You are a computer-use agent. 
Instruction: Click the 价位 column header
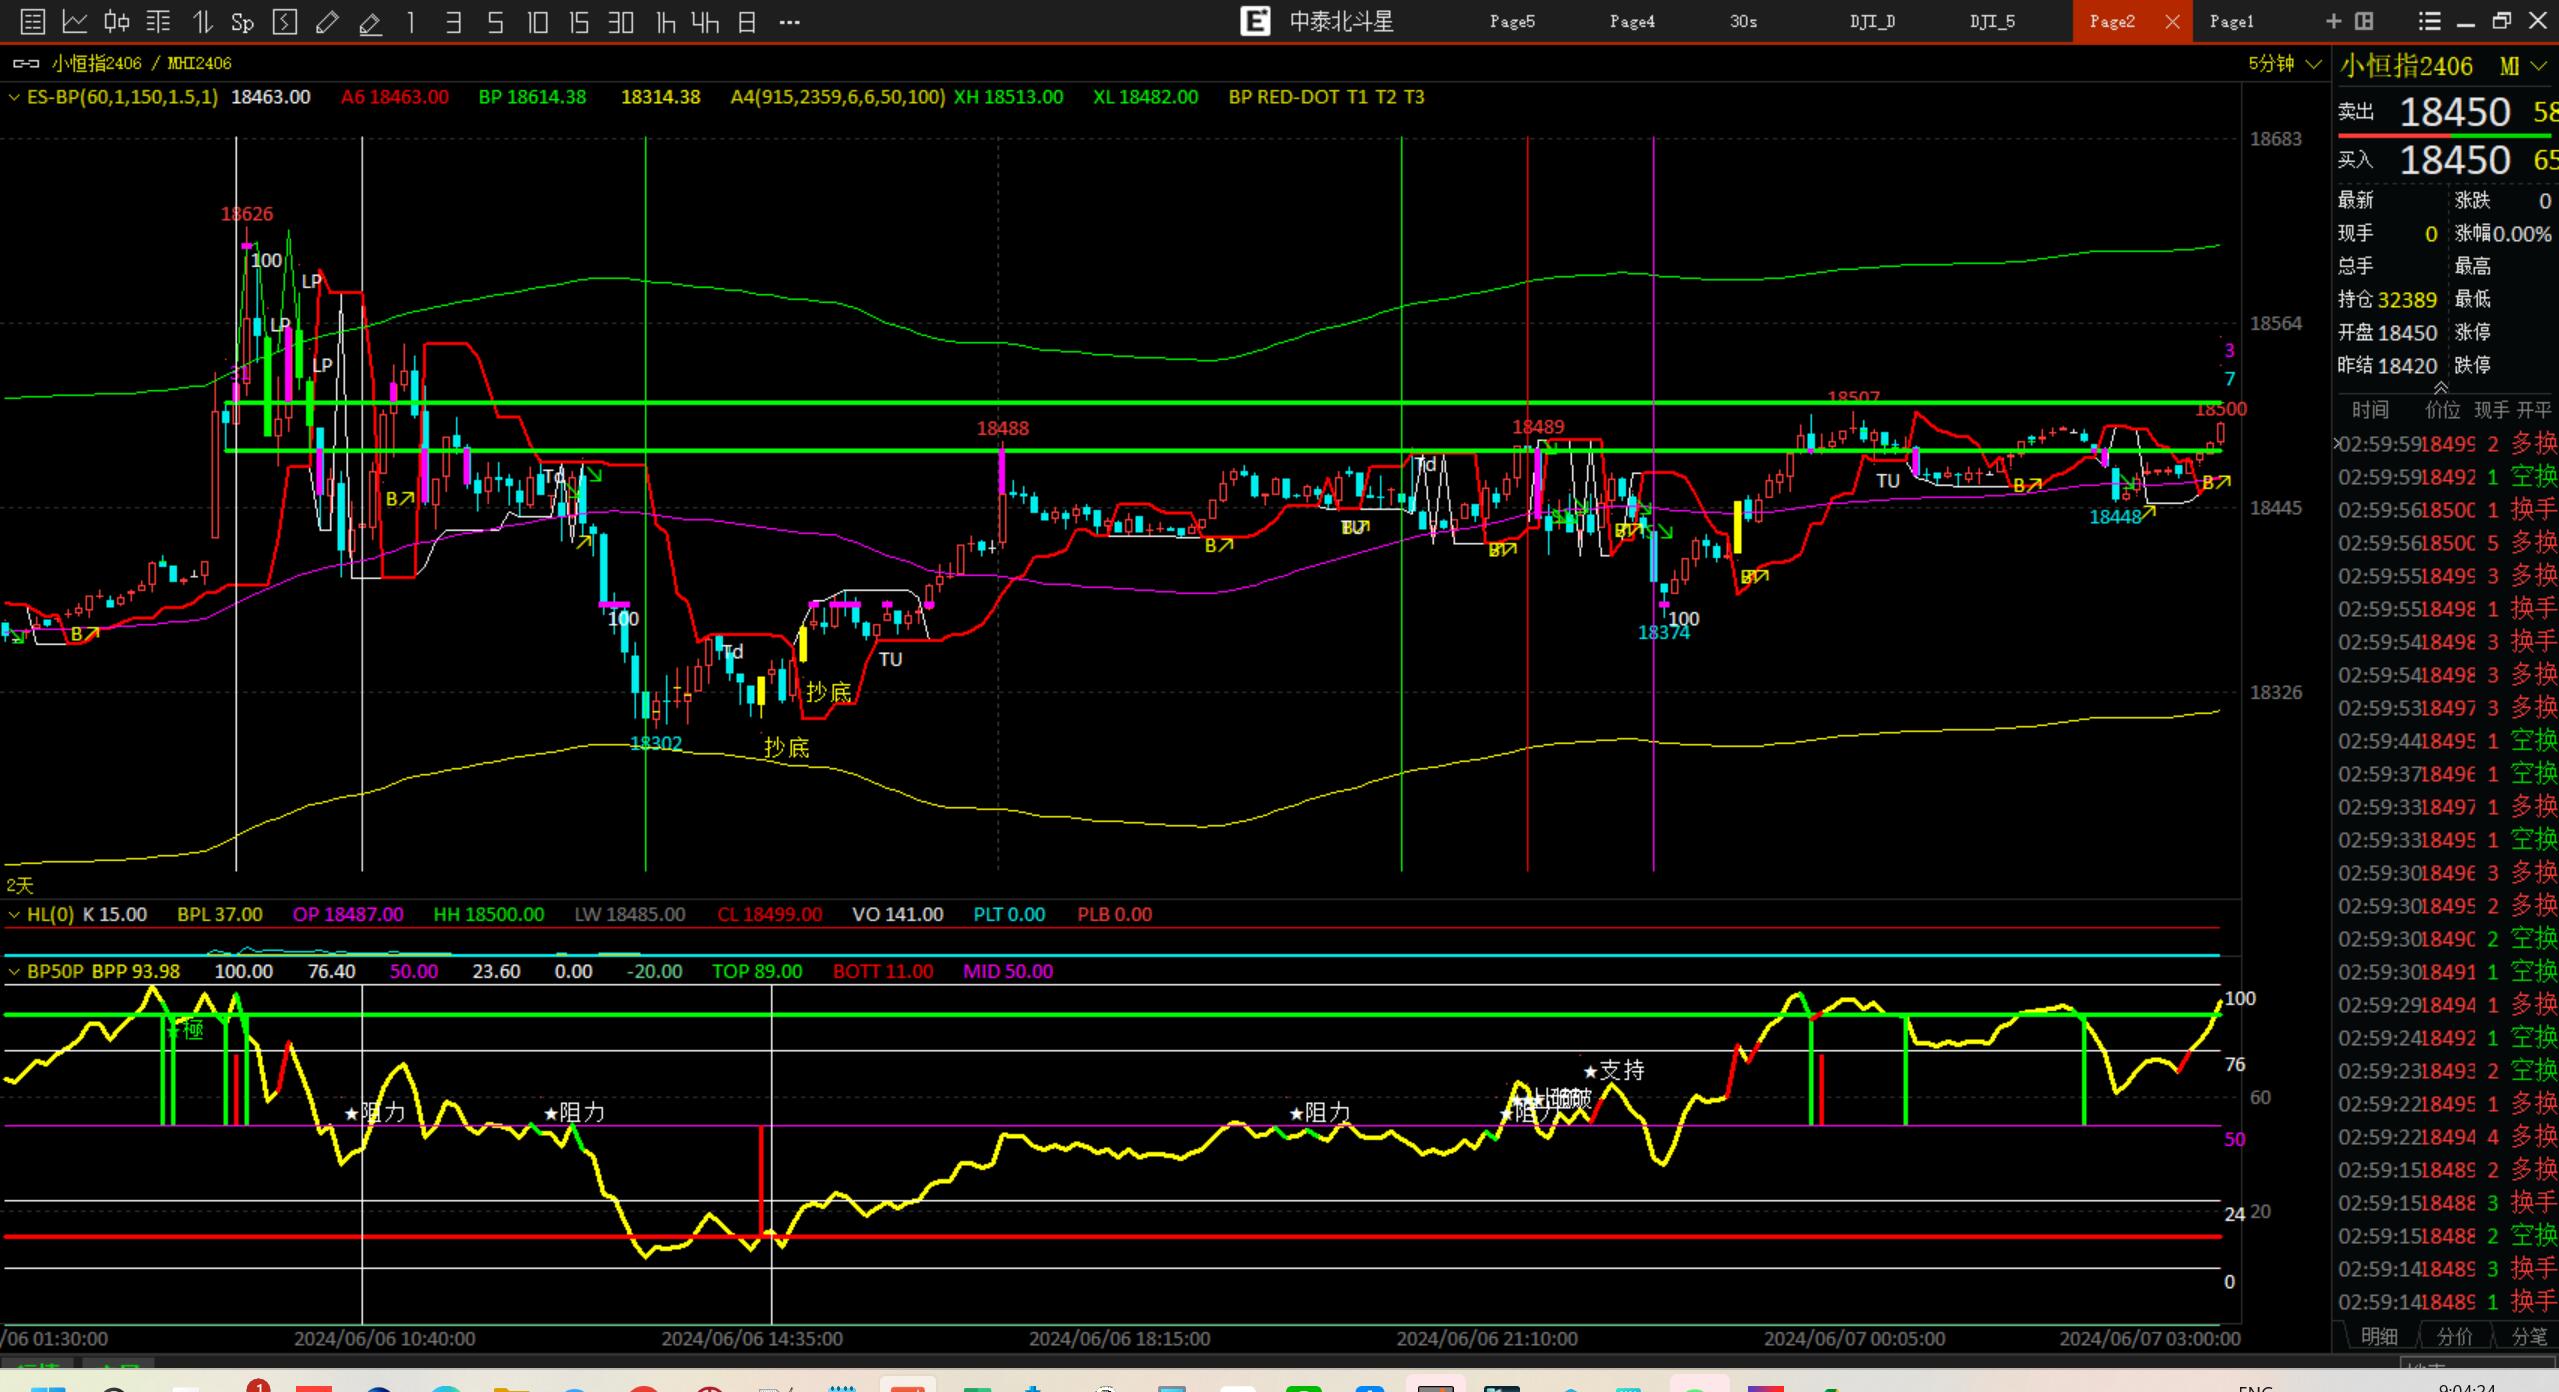2442,409
